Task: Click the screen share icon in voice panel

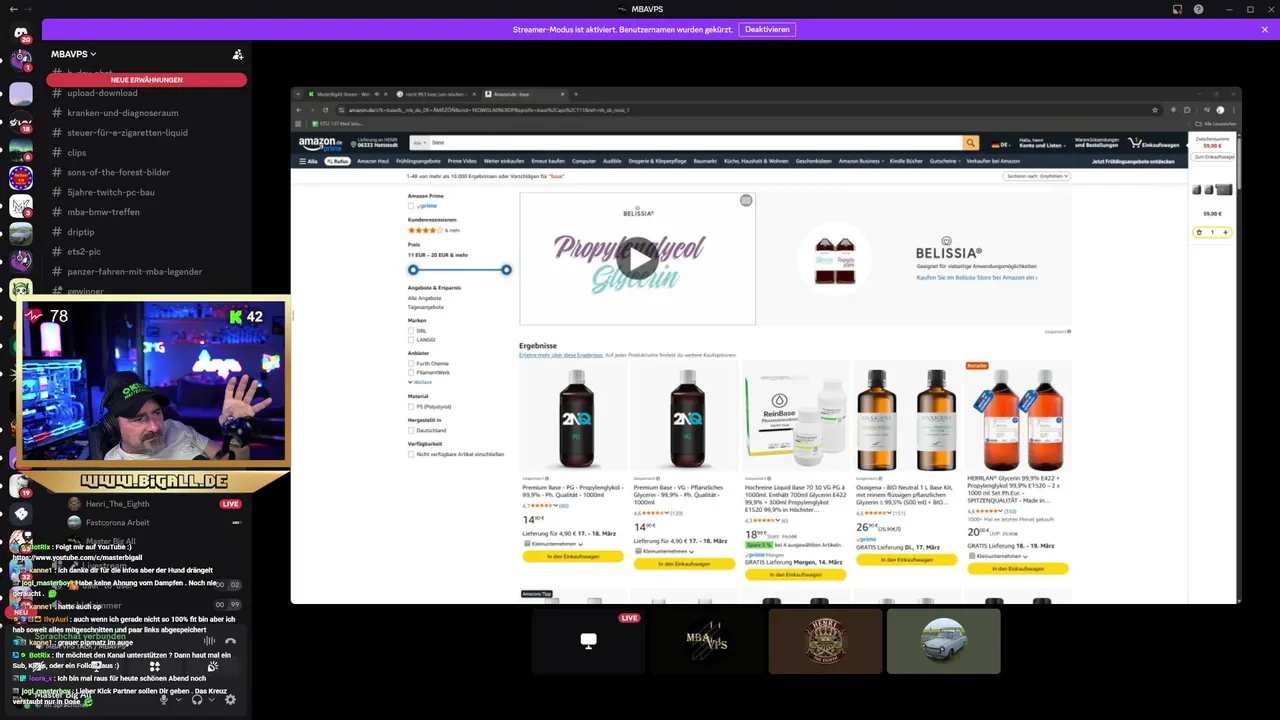Action: point(95,666)
